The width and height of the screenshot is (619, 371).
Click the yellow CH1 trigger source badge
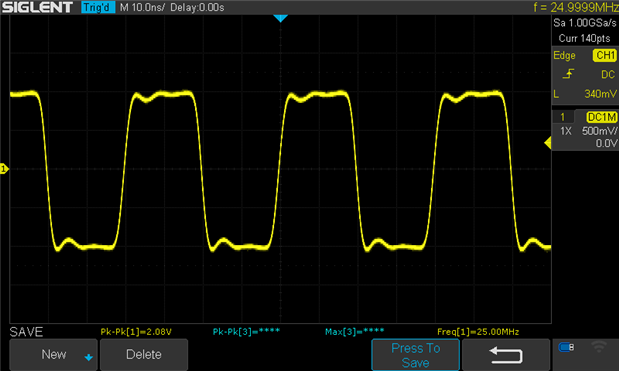tap(605, 55)
